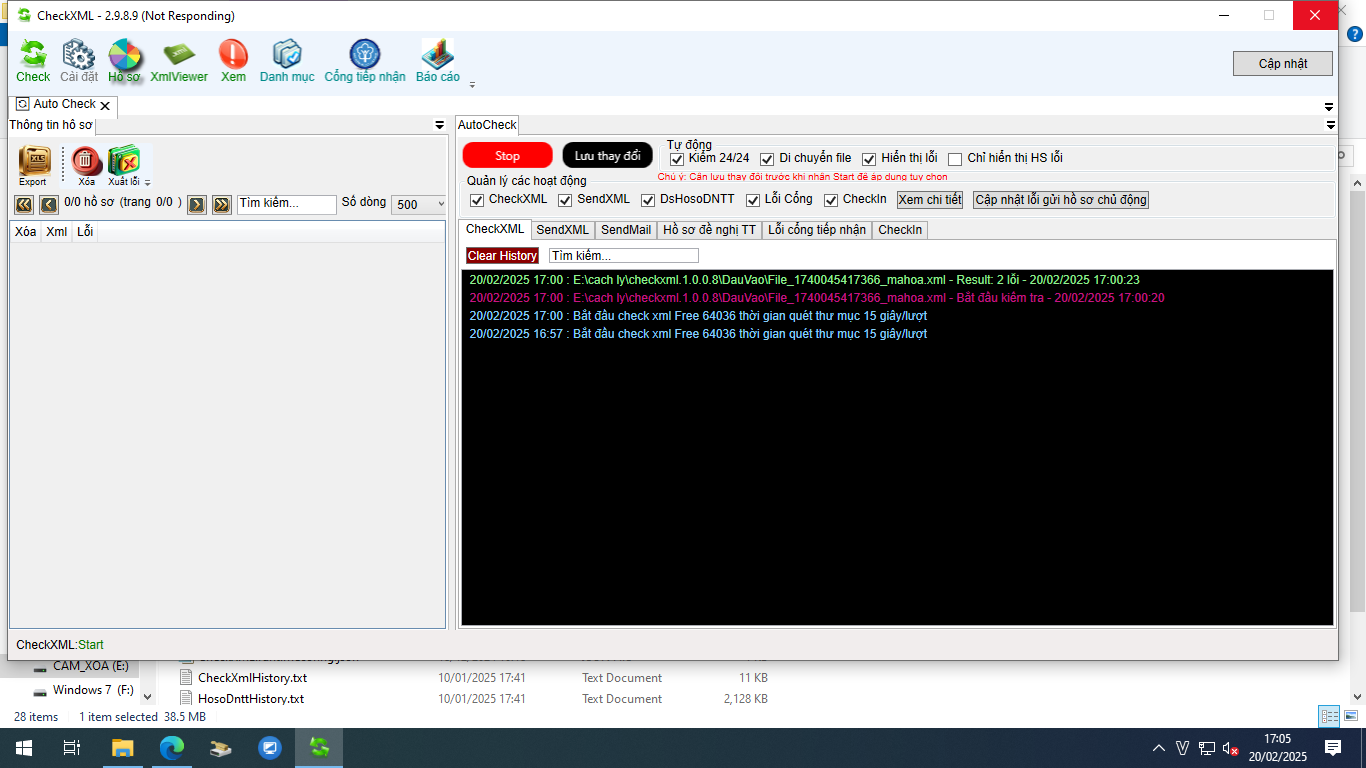Toggle the SendXML activity checkbox
The image size is (1366, 768).
[566, 200]
